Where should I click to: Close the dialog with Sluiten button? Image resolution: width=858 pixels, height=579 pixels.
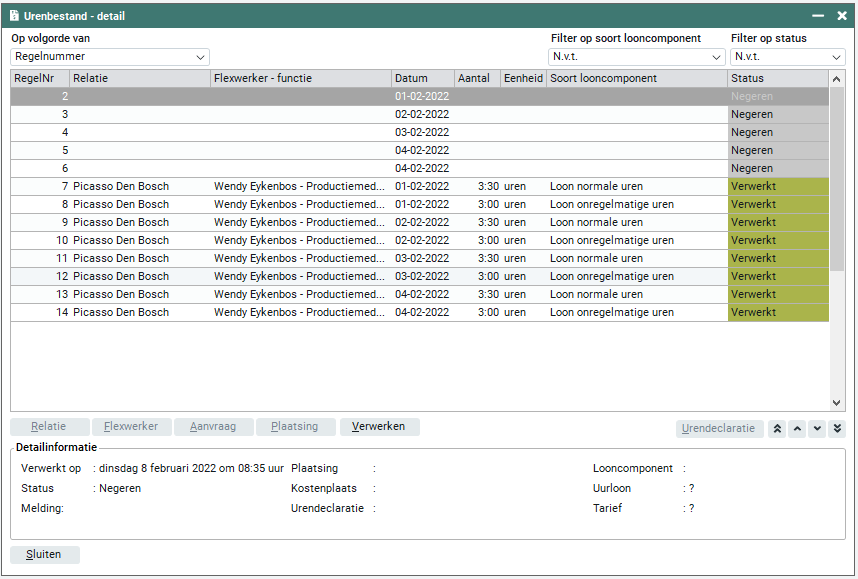45,555
